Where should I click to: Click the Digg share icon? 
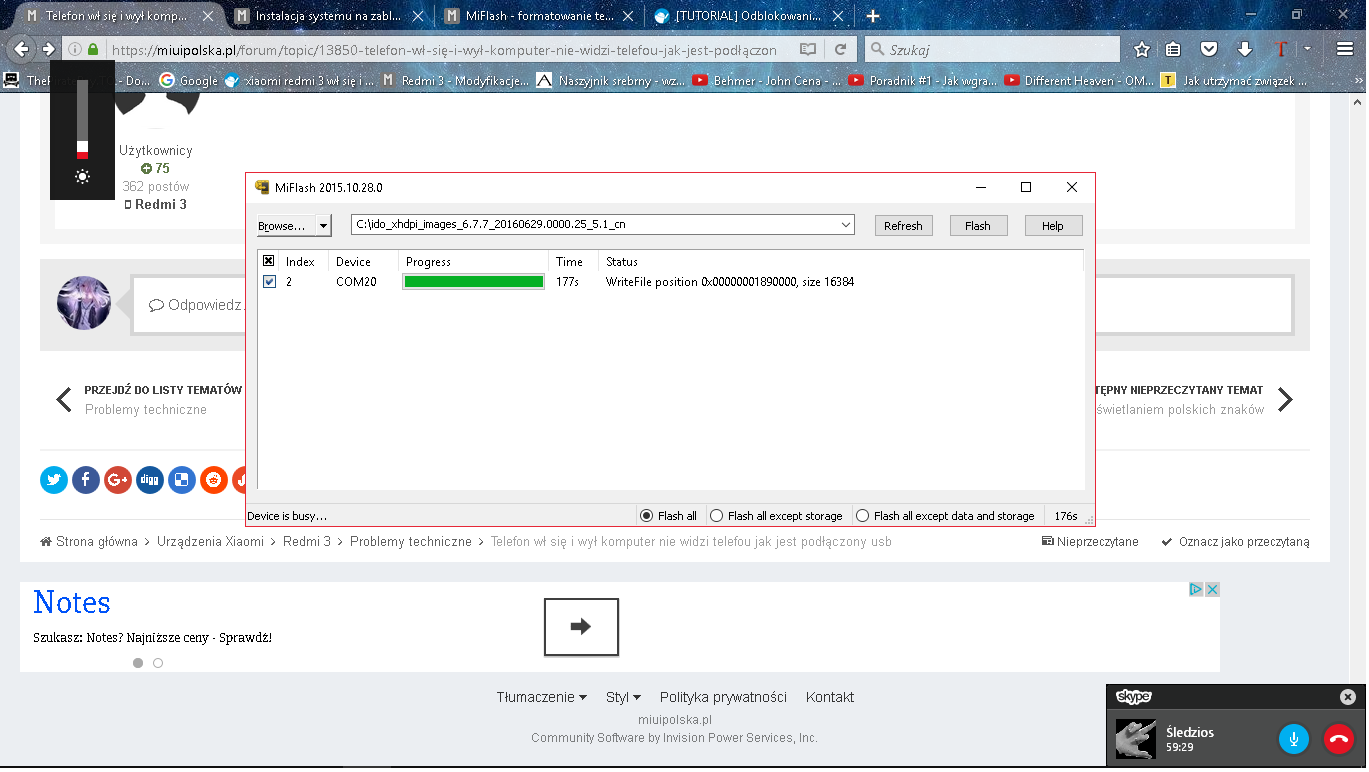[x=150, y=480]
